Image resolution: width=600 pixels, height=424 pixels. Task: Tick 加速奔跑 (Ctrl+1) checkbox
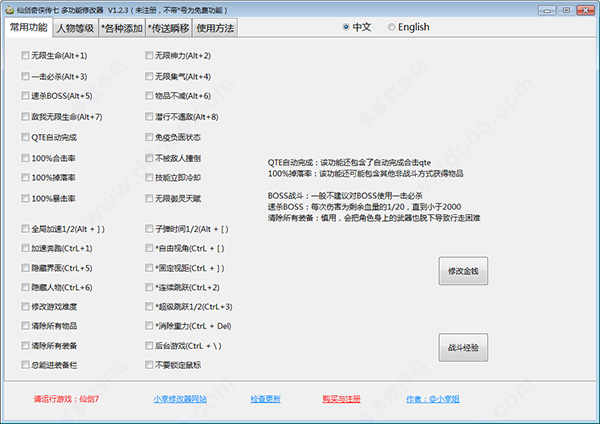coord(25,248)
